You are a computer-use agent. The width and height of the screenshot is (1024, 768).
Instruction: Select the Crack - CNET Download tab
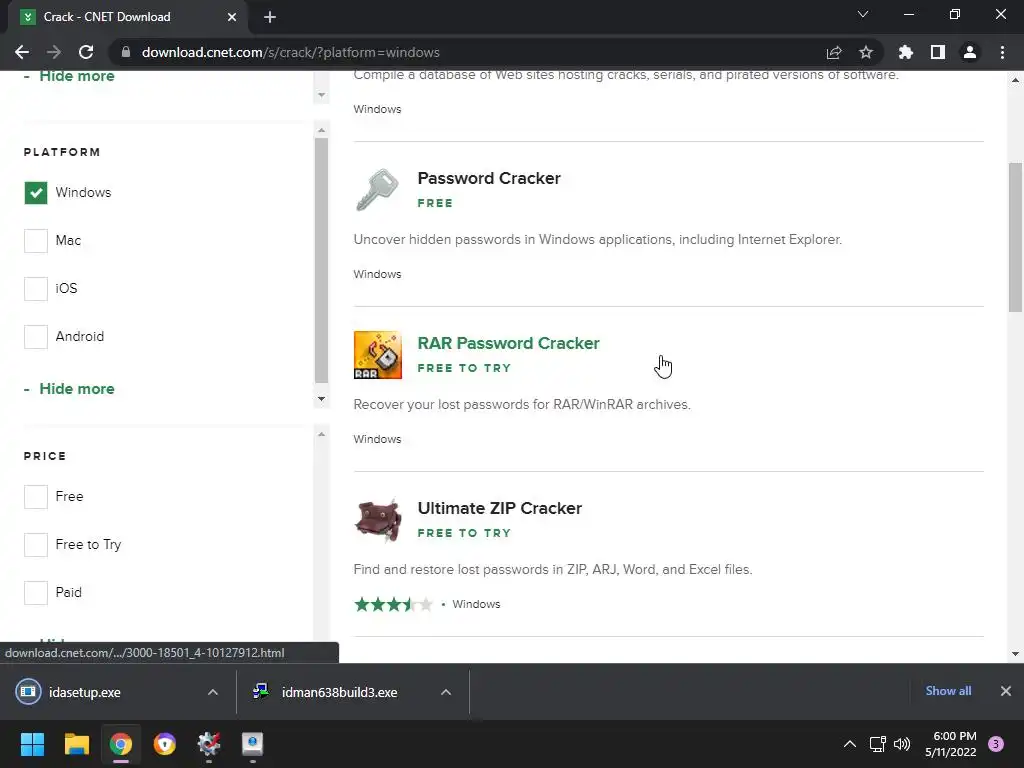[x=127, y=17]
